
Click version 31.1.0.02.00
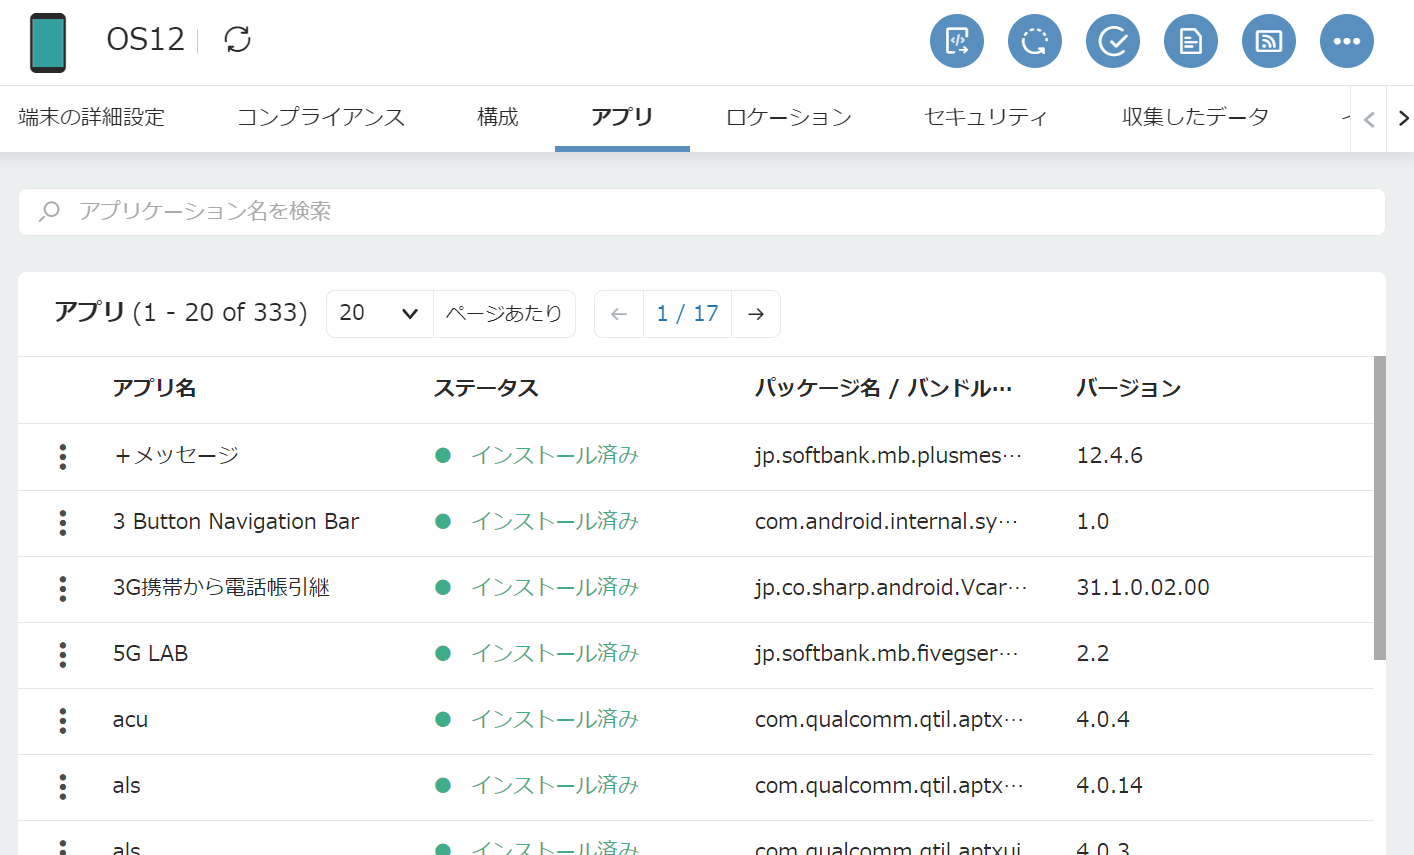click(x=1143, y=588)
